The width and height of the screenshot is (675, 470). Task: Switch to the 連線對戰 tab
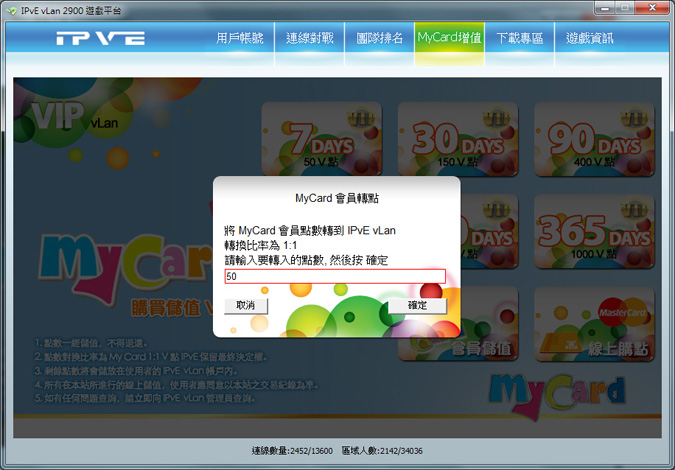(310, 38)
